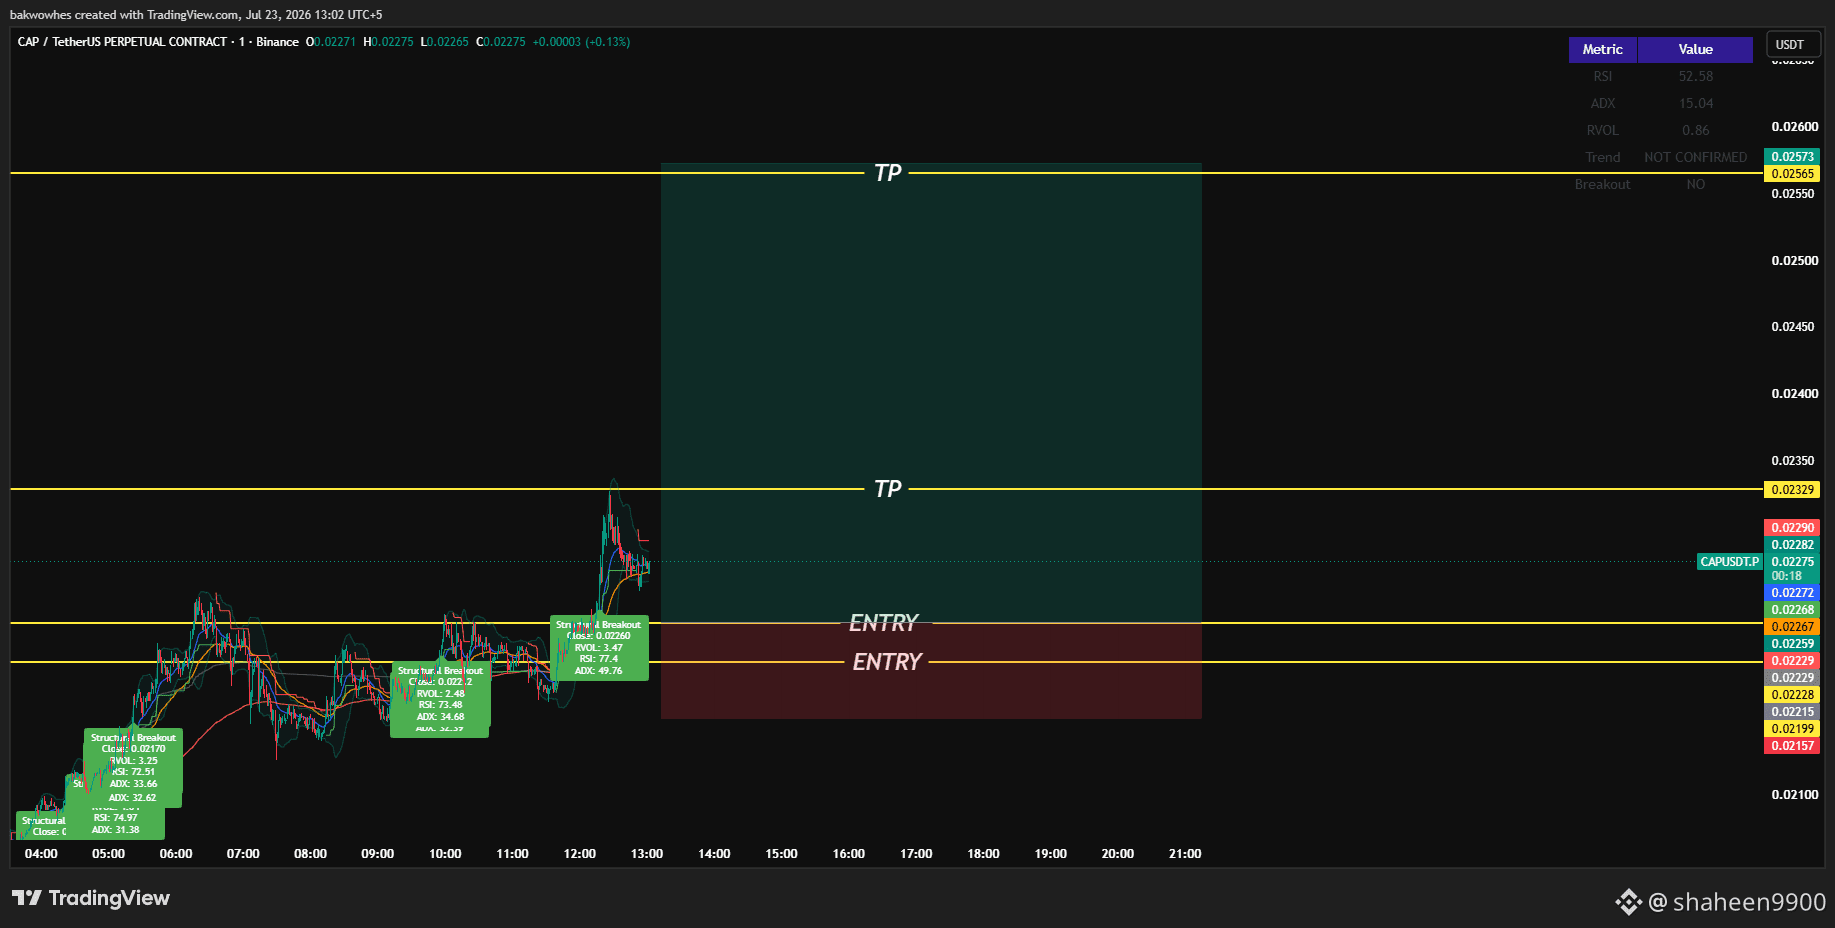The image size is (1835, 928).
Task: Click the blue 0.02272 price tag
Action: click(x=1792, y=593)
